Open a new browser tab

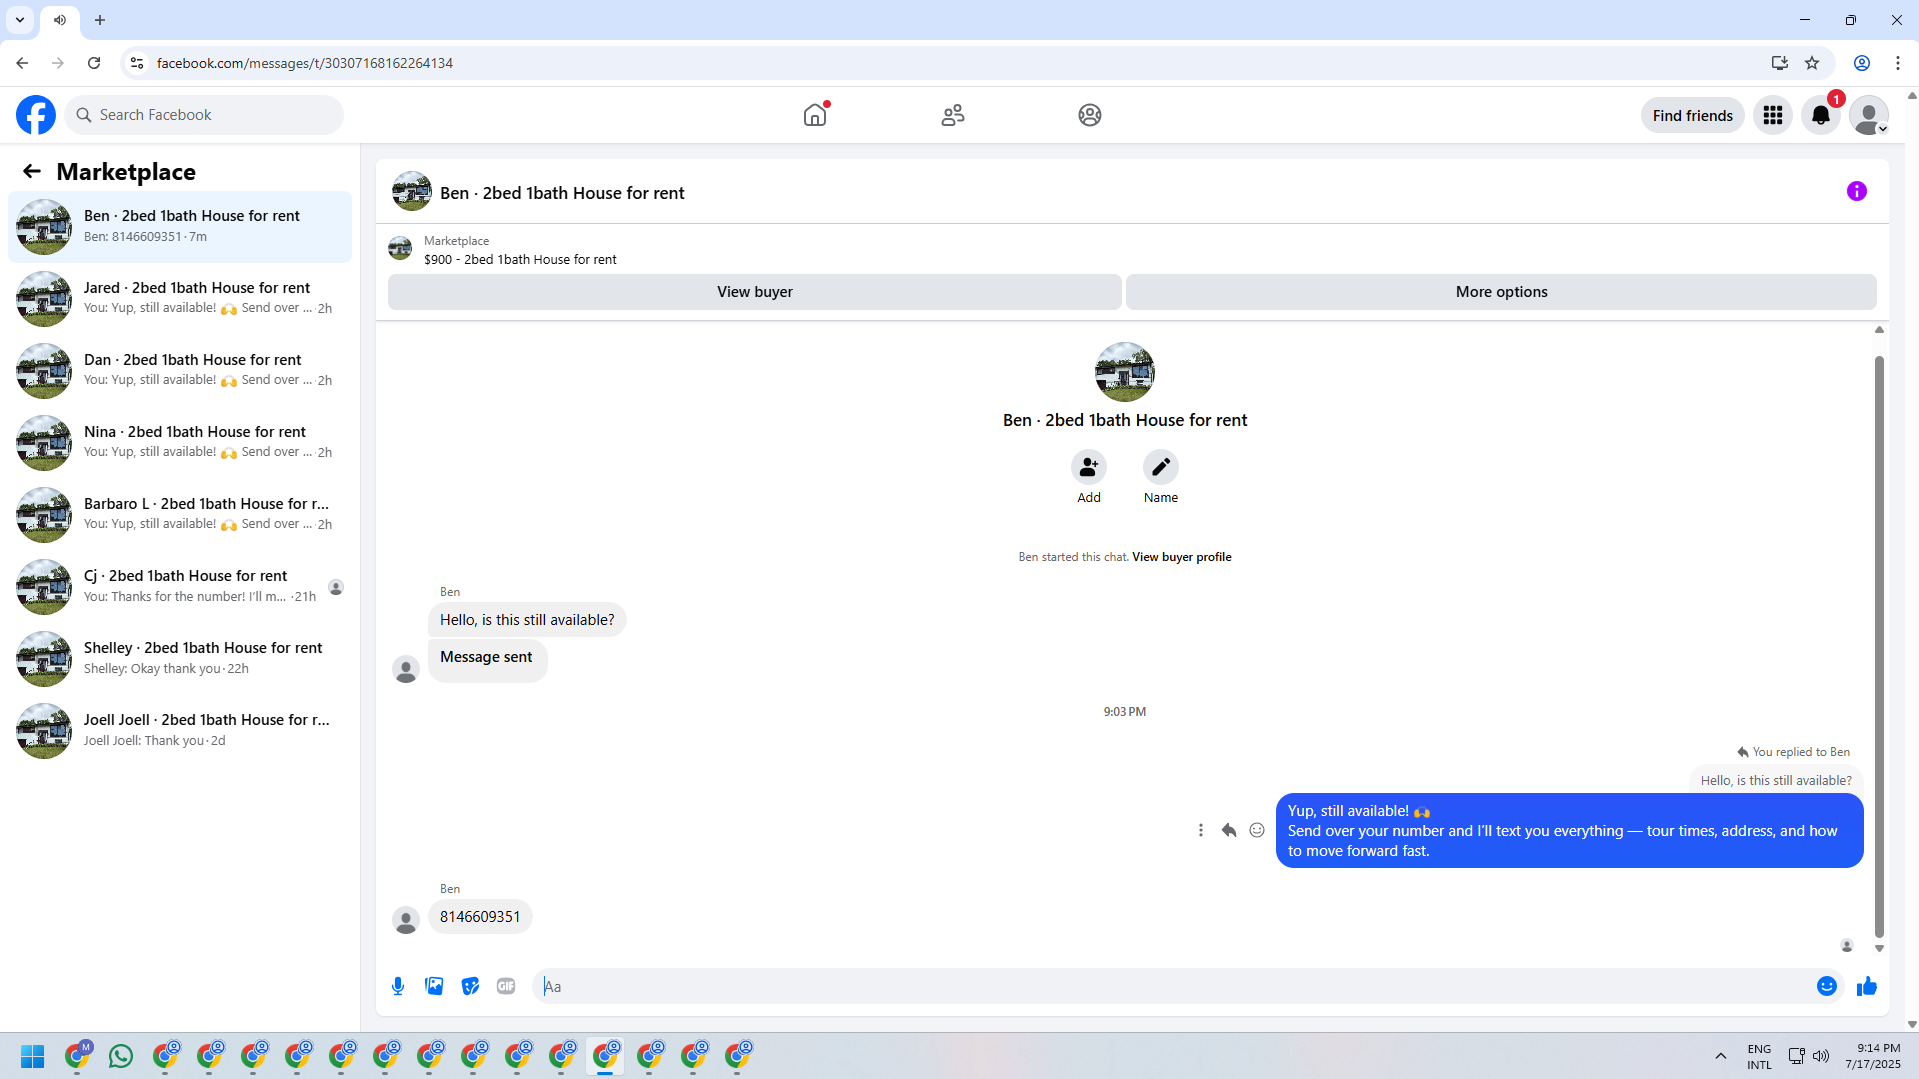(x=100, y=20)
